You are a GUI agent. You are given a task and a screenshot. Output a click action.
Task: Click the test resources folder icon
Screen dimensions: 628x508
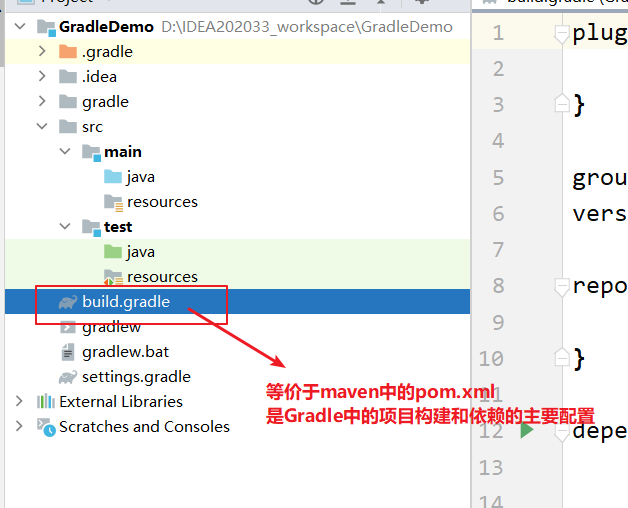click(x=113, y=277)
